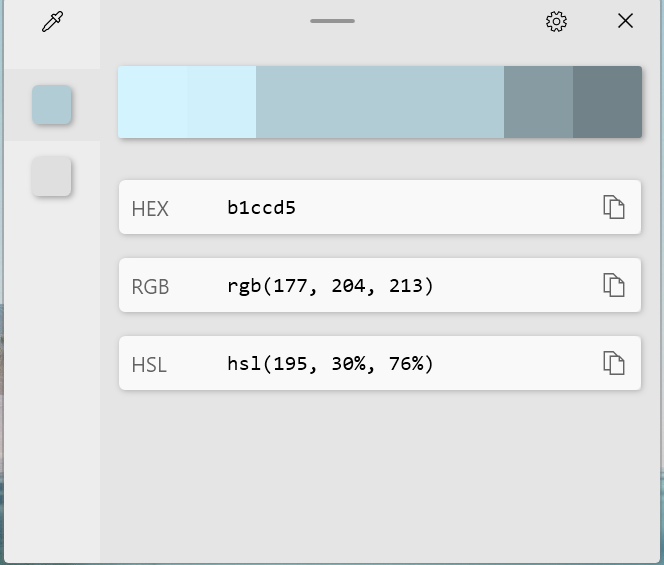Copy the HEX value b1ccd5

click(x=614, y=207)
